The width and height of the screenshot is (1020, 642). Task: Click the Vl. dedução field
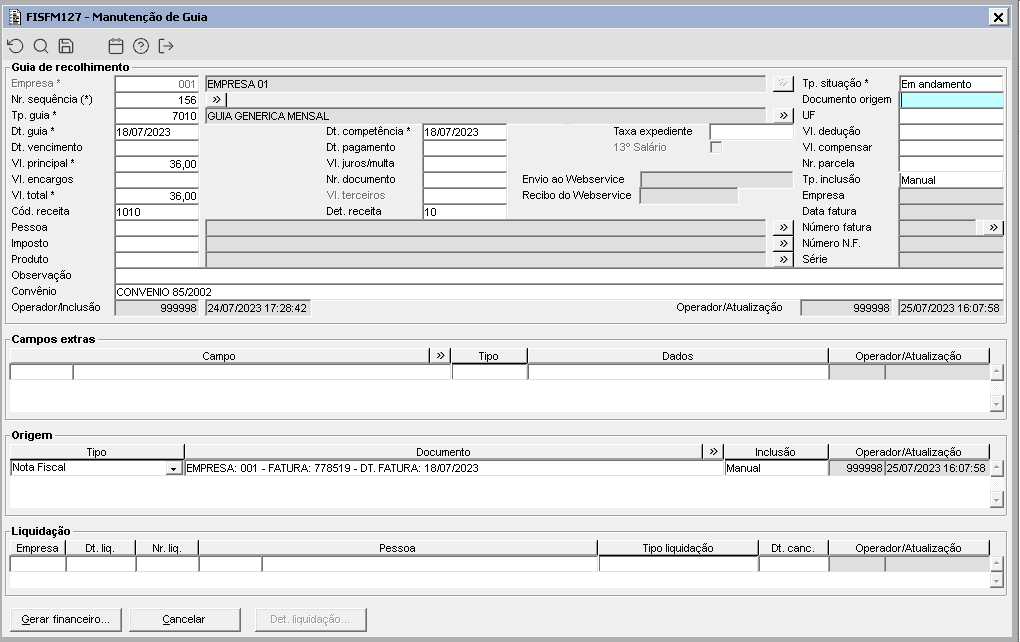951,132
